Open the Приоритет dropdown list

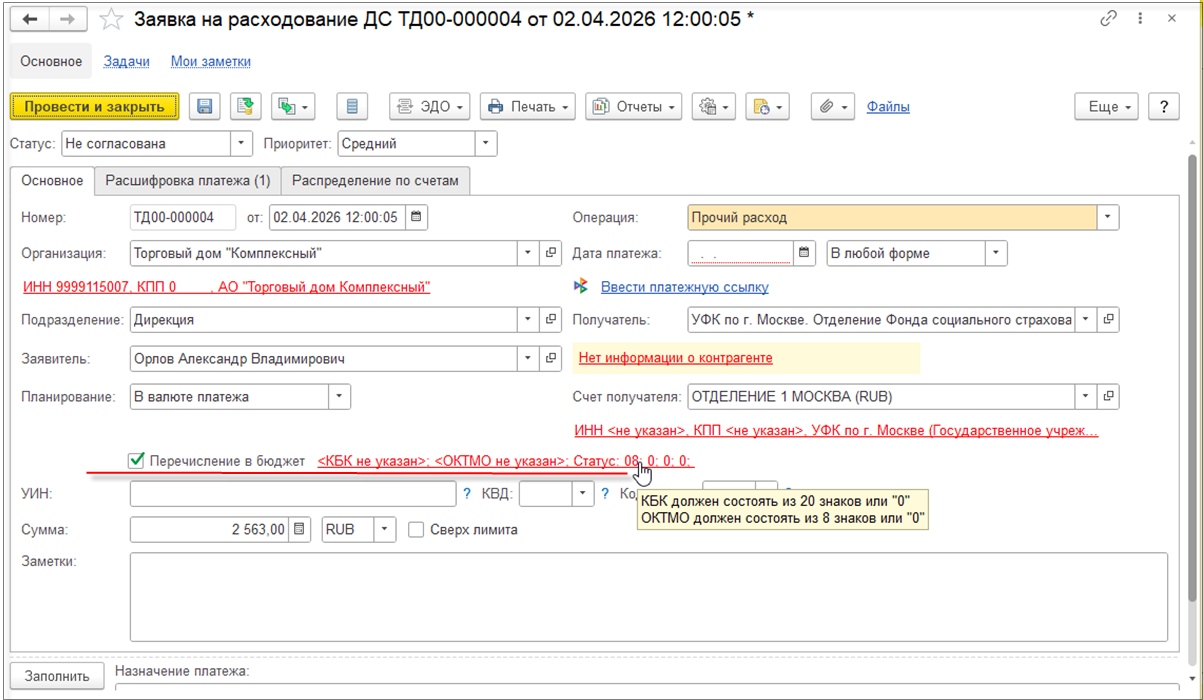point(485,144)
